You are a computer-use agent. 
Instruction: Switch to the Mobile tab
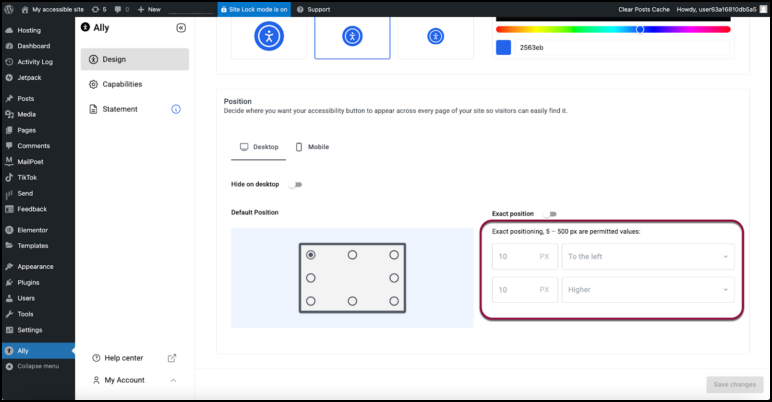click(x=311, y=147)
